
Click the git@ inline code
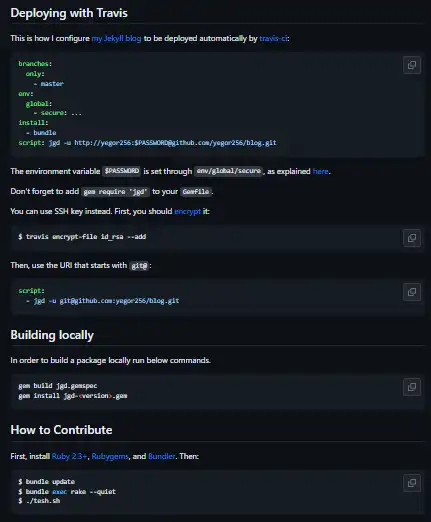139,266
